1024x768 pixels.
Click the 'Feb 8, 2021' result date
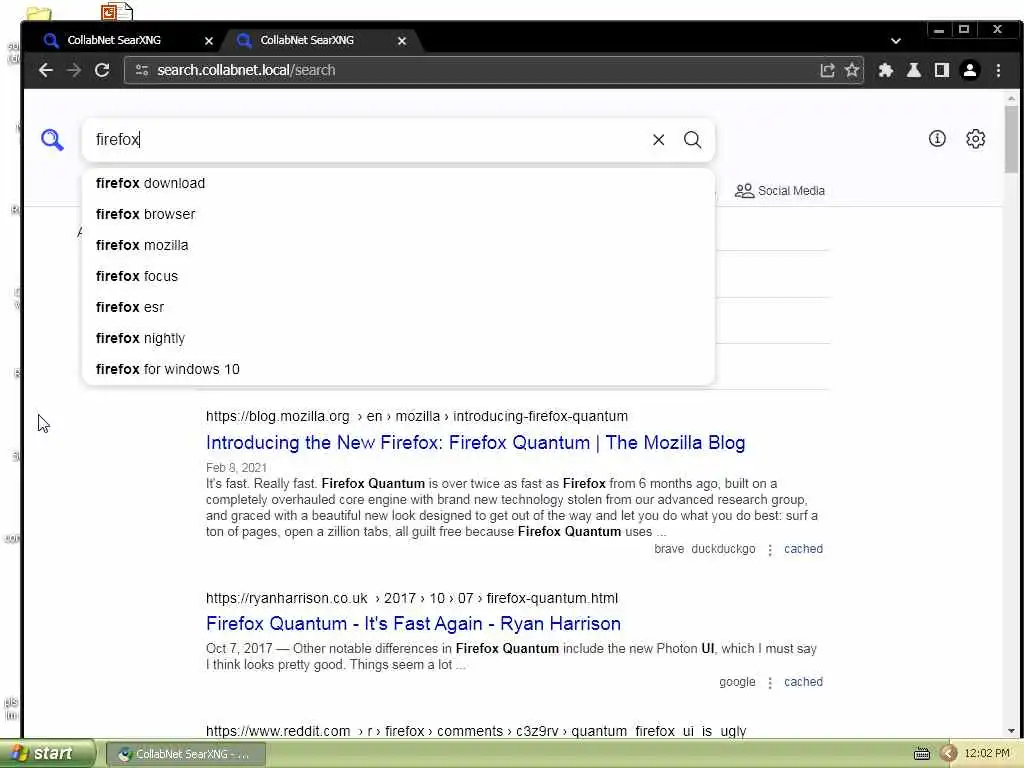[x=236, y=468]
